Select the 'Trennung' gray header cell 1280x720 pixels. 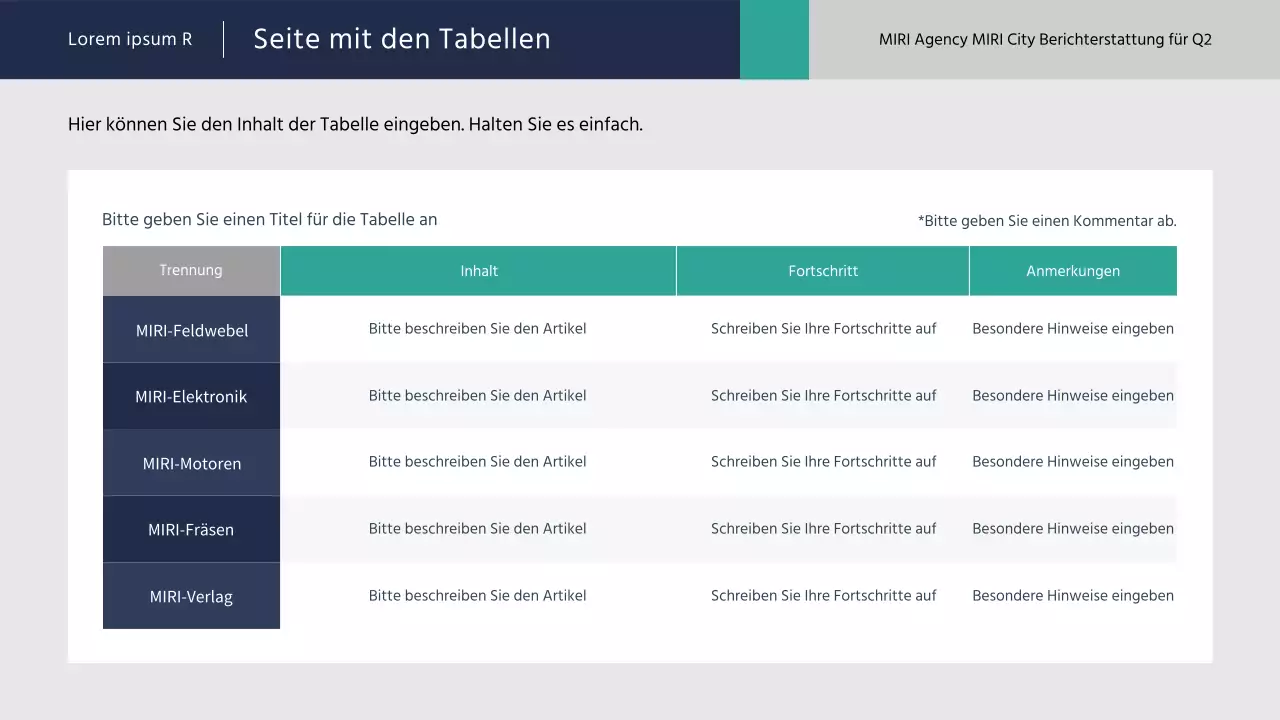(191, 270)
